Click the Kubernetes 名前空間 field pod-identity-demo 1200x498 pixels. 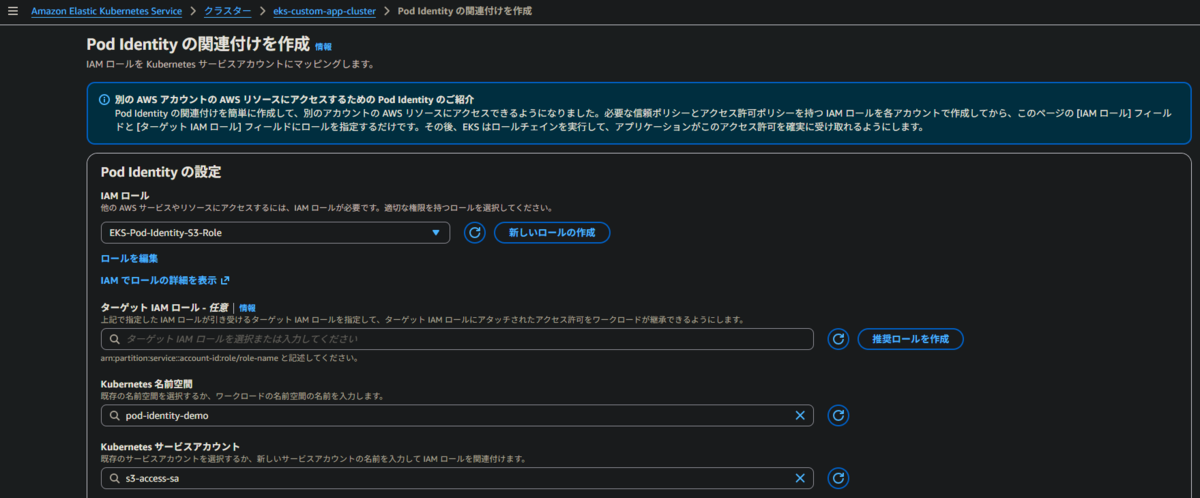coord(457,415)
